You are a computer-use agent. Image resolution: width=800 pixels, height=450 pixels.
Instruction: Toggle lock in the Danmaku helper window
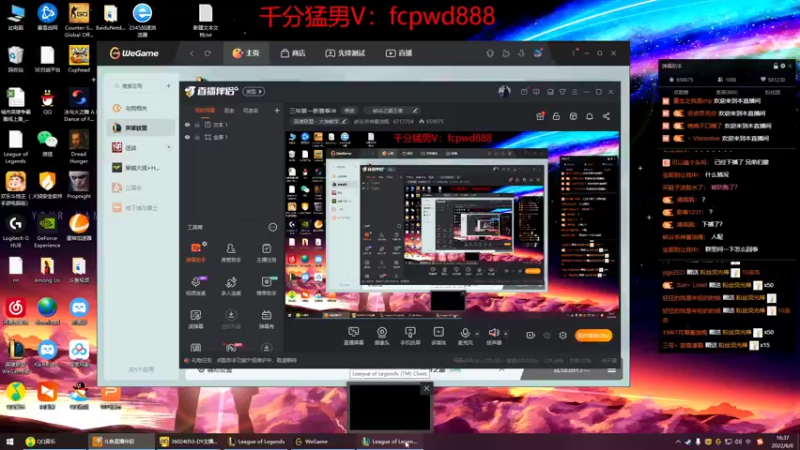click(x=776, y=66)
